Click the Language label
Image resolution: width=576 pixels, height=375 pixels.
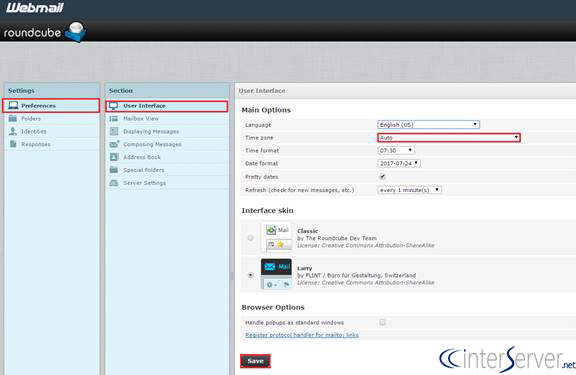click(258, 125)
